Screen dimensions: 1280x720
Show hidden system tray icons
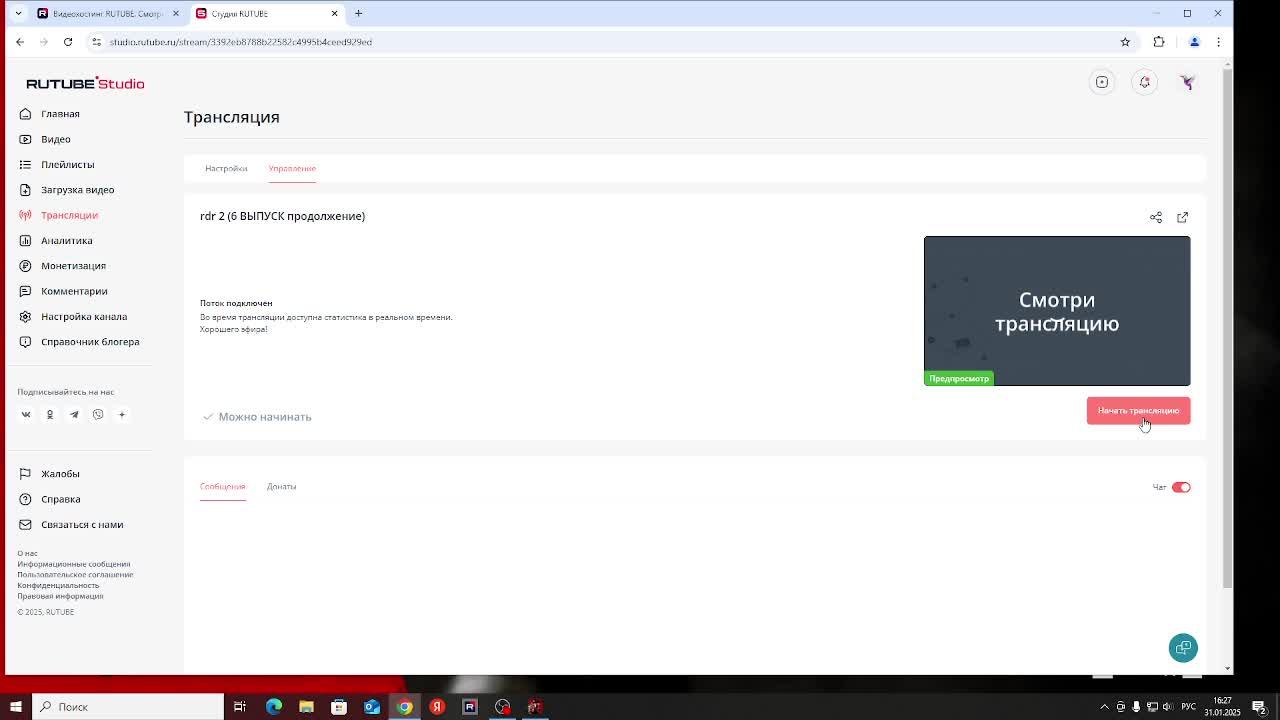pos(1104,707)
